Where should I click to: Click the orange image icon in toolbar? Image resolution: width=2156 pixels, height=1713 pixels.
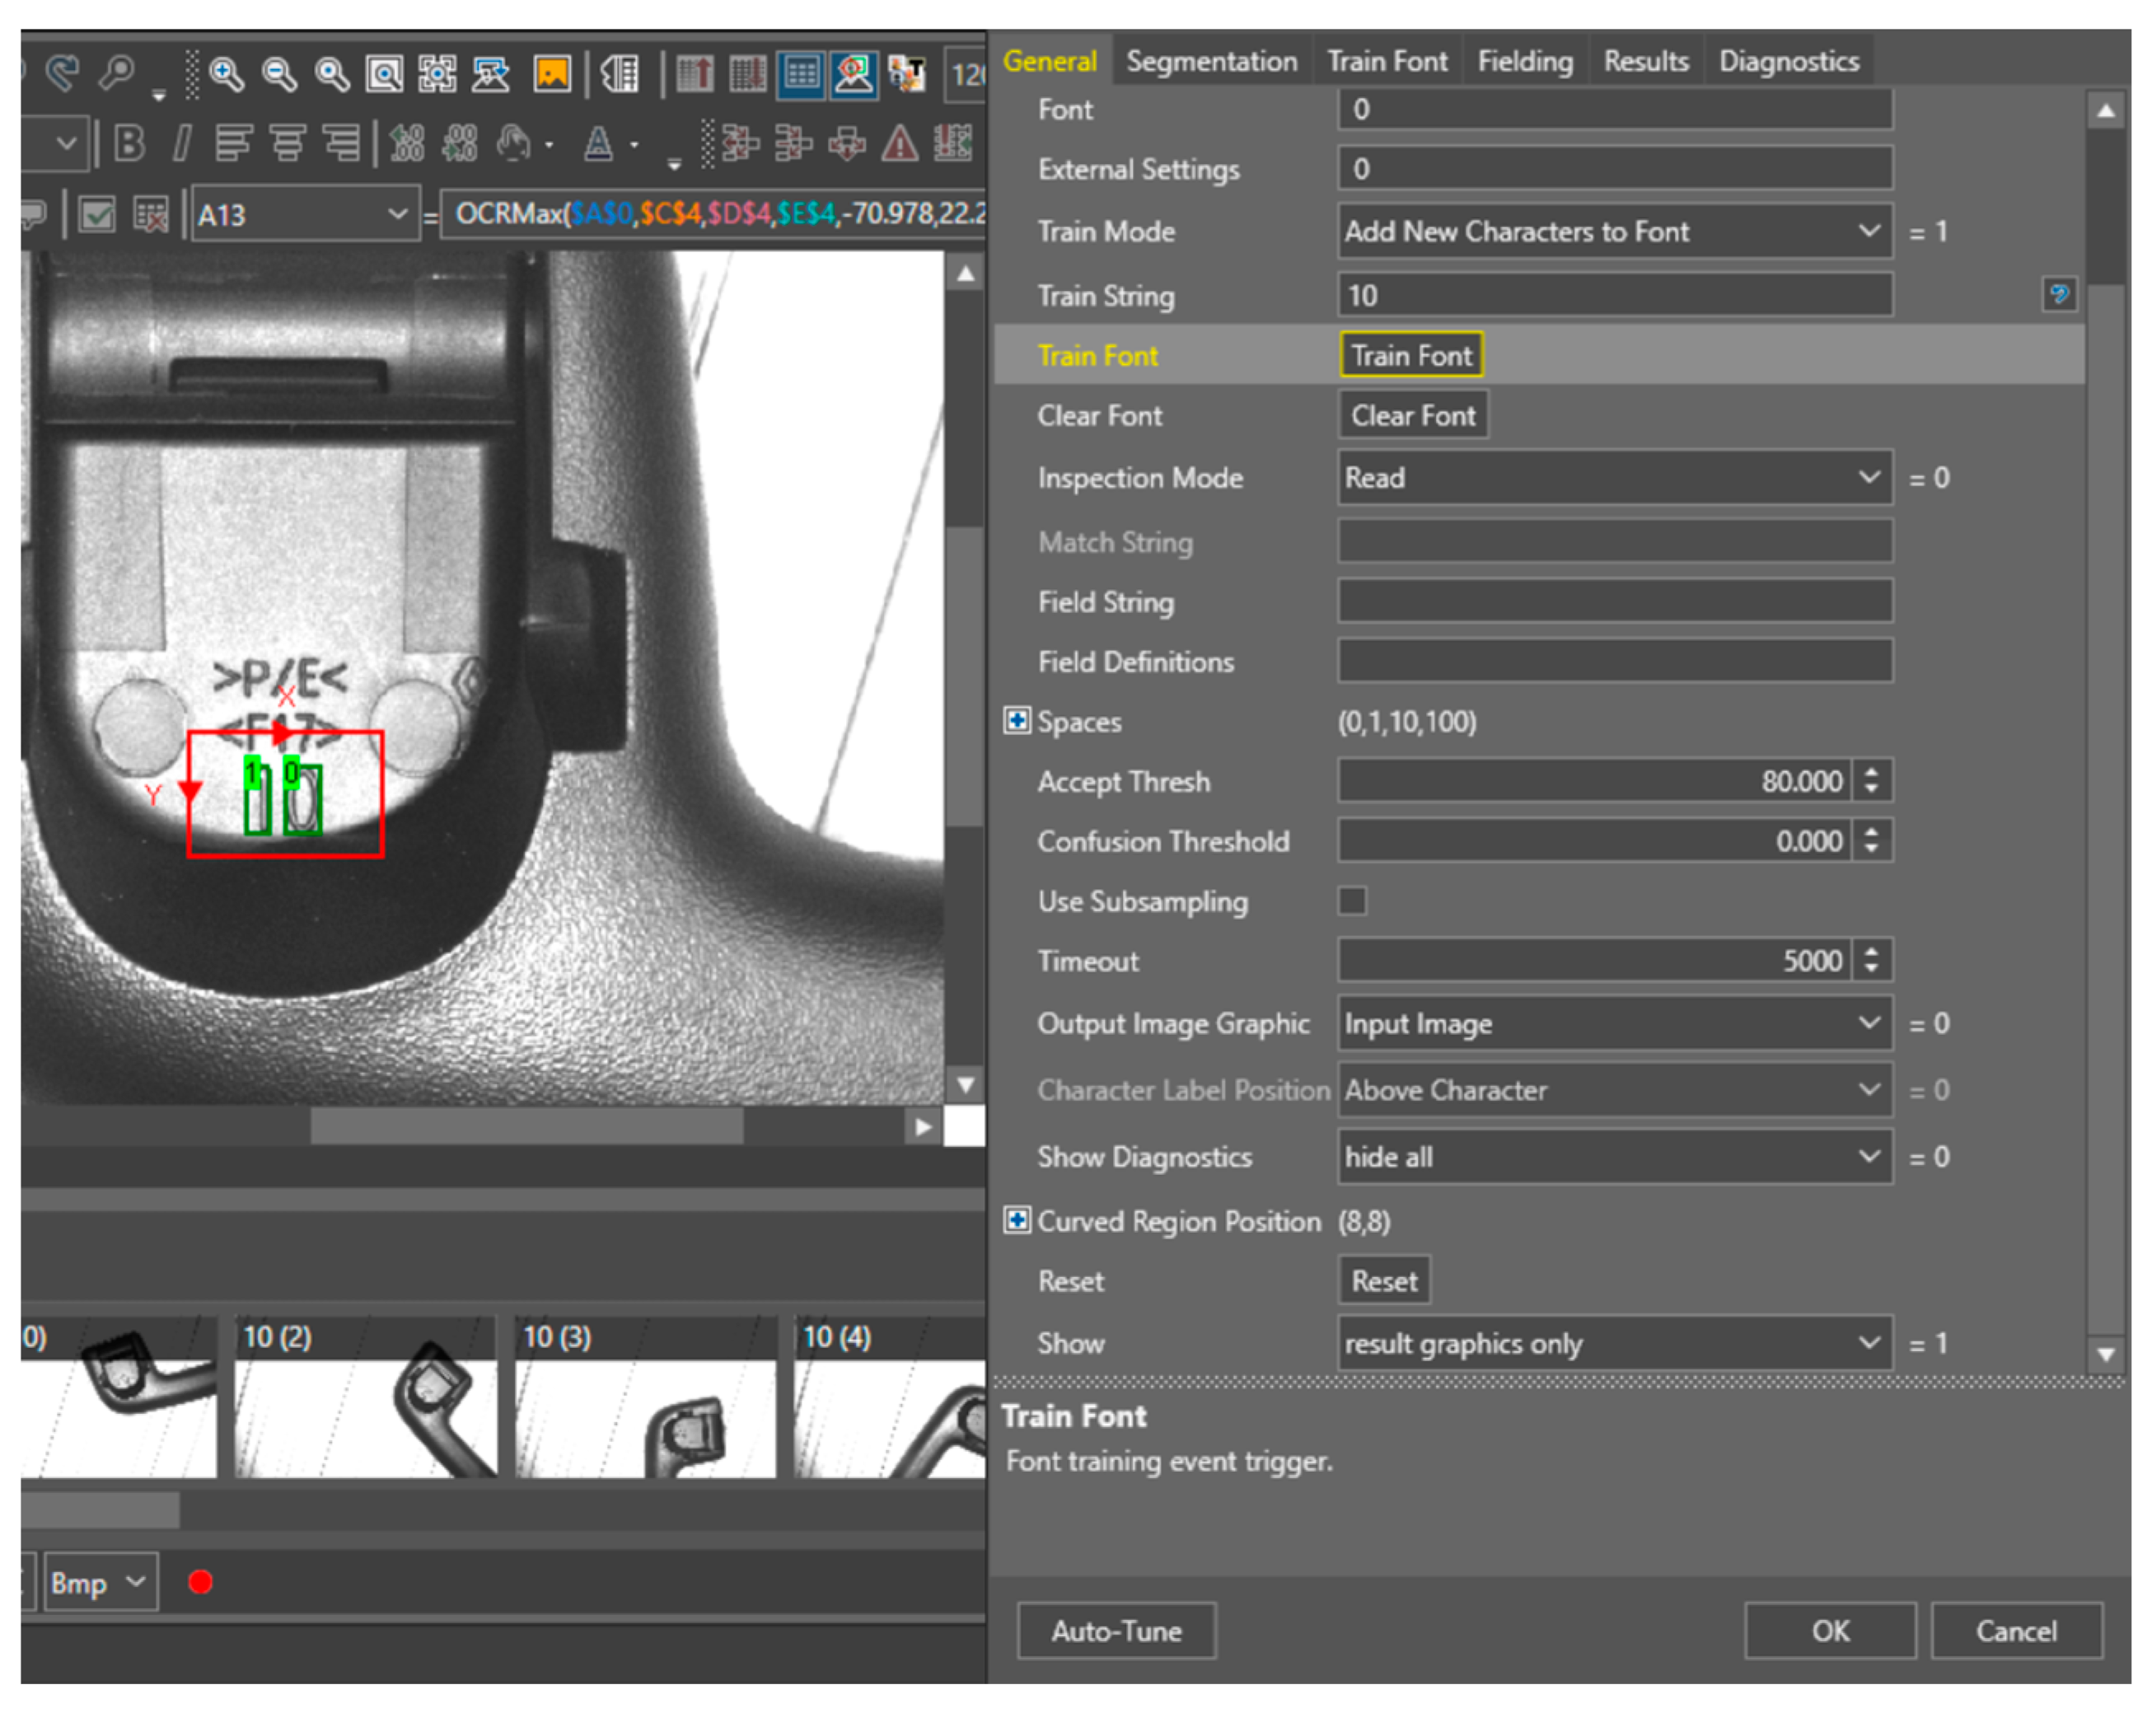point(551,74)
